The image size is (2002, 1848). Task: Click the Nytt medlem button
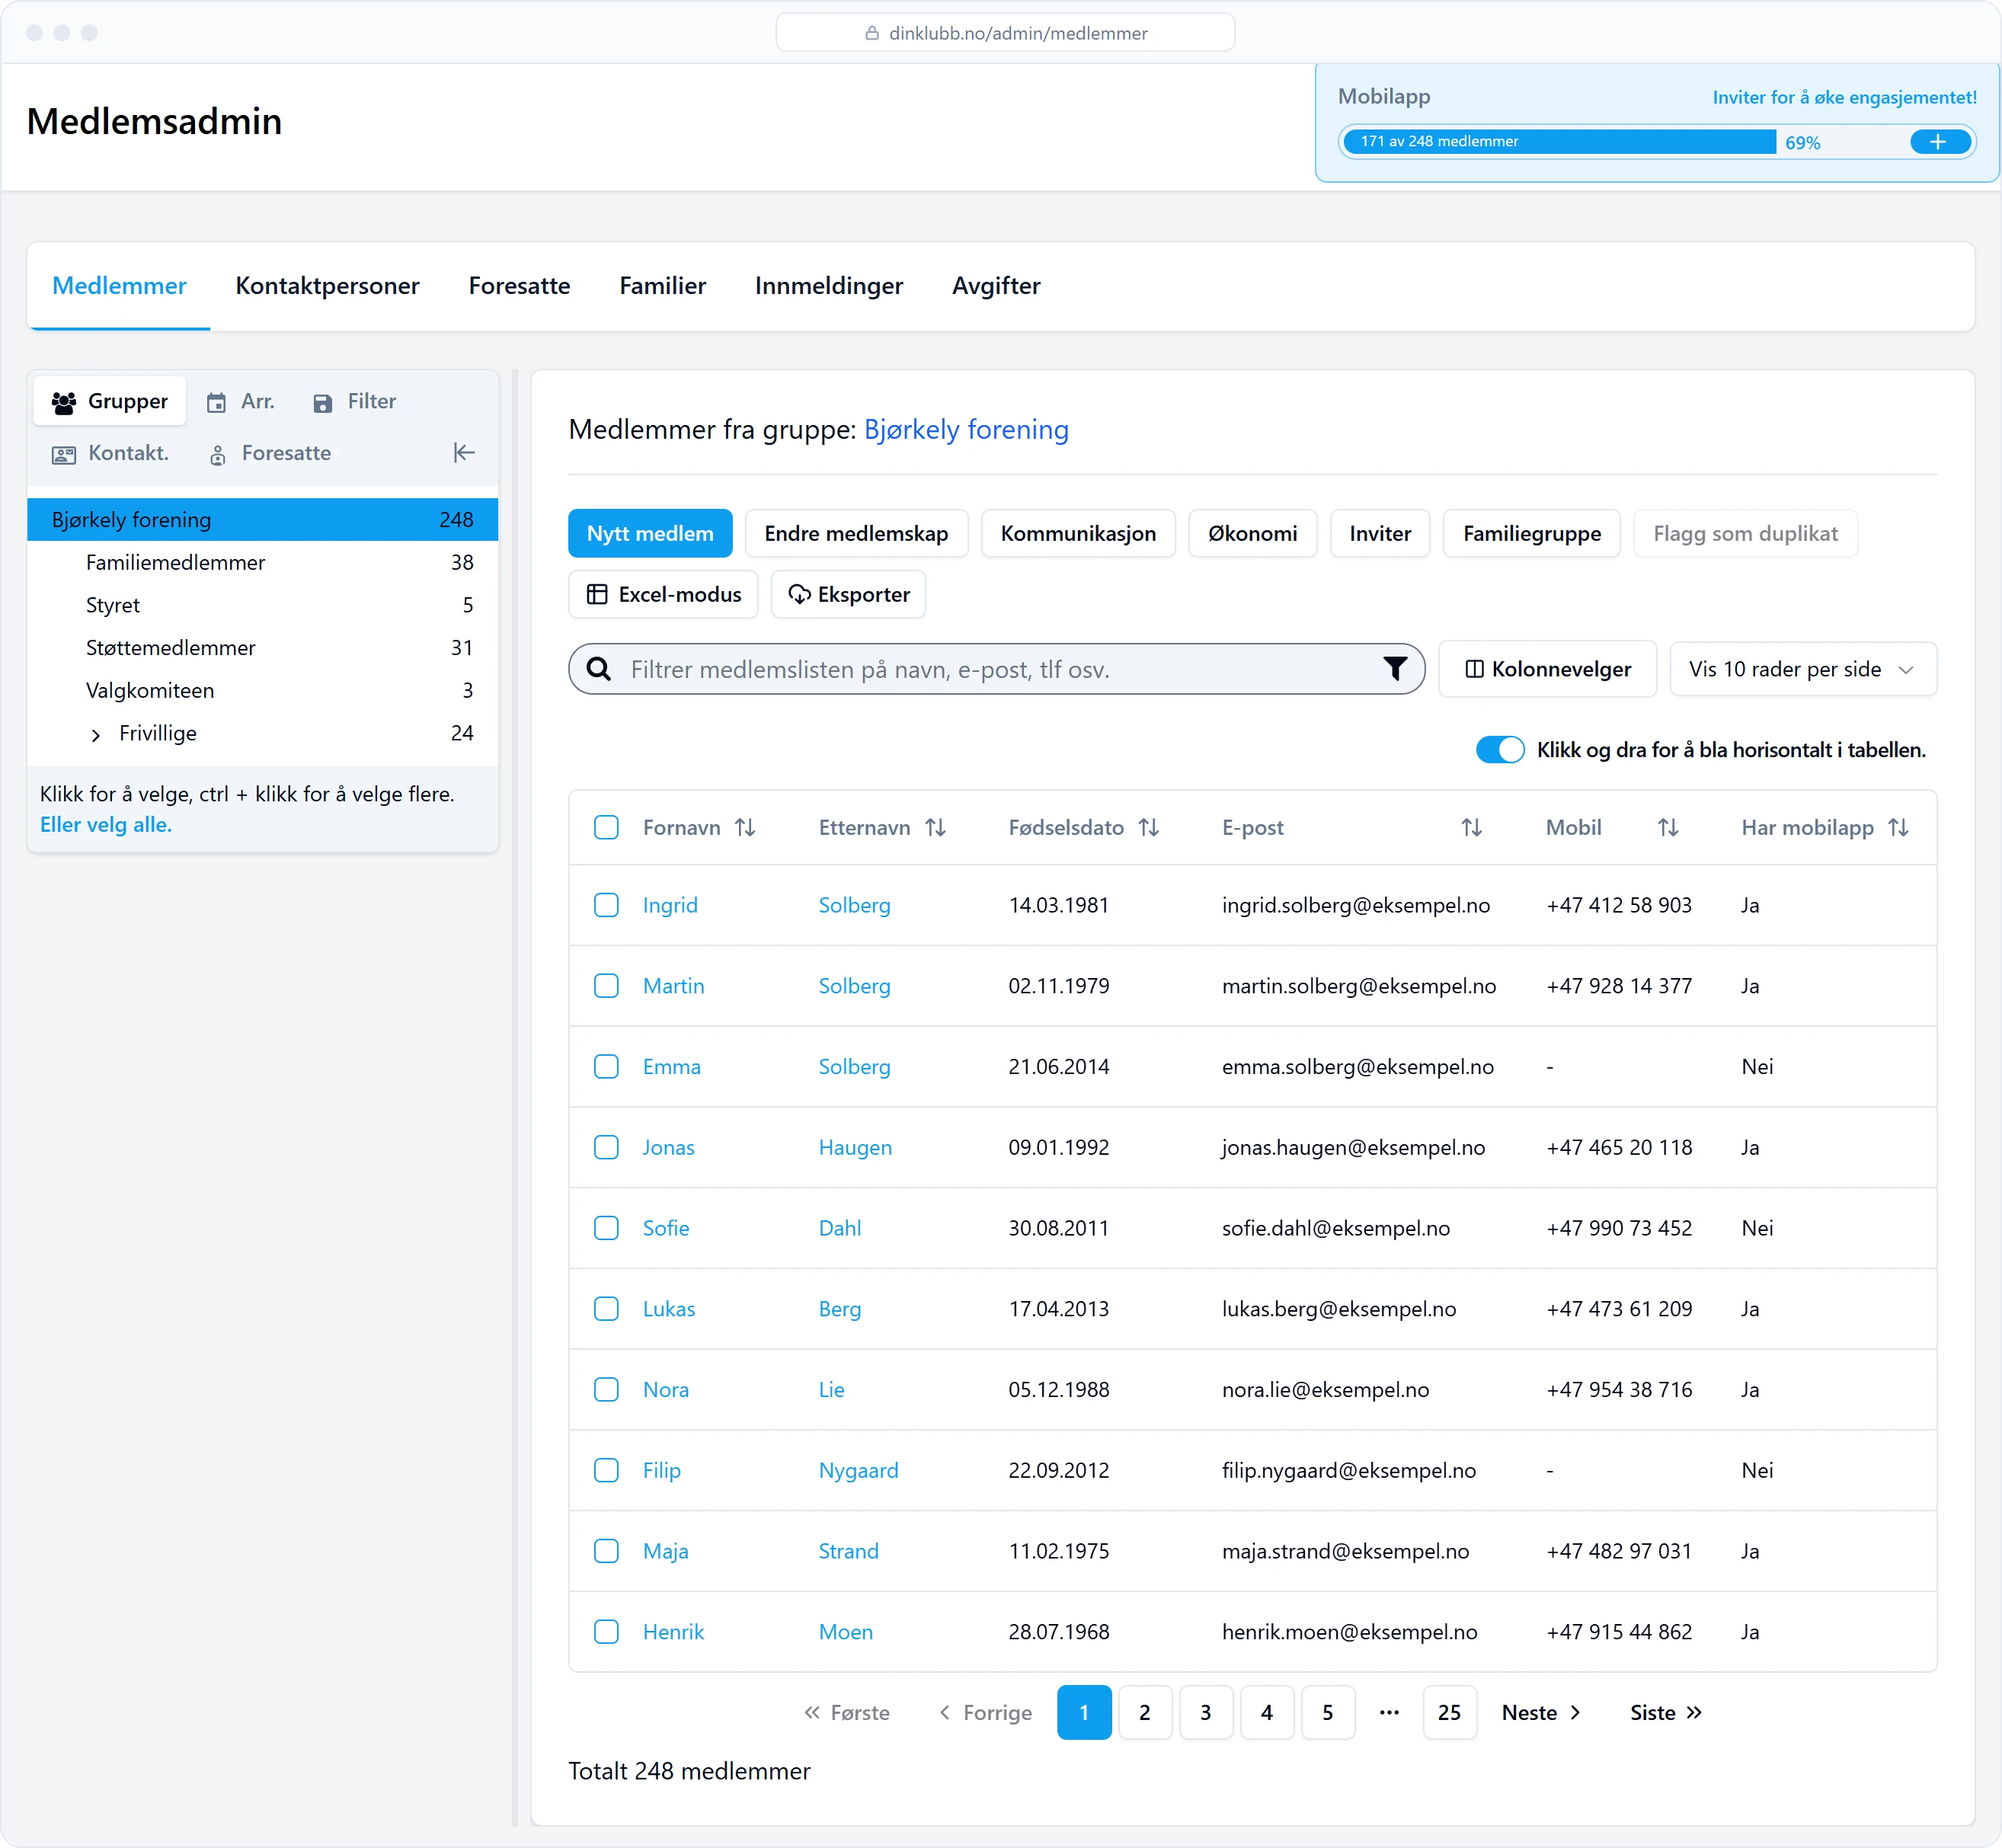point(650,534)
